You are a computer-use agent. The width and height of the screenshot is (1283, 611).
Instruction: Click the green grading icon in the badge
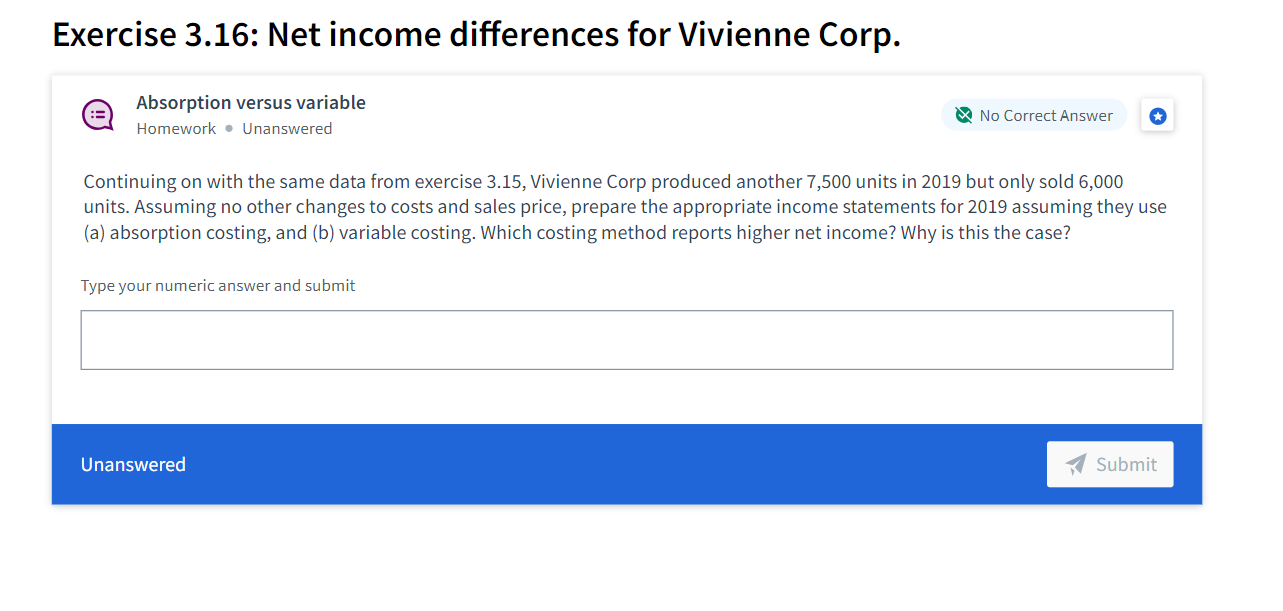pyautogui.click(x=963, y=114)
